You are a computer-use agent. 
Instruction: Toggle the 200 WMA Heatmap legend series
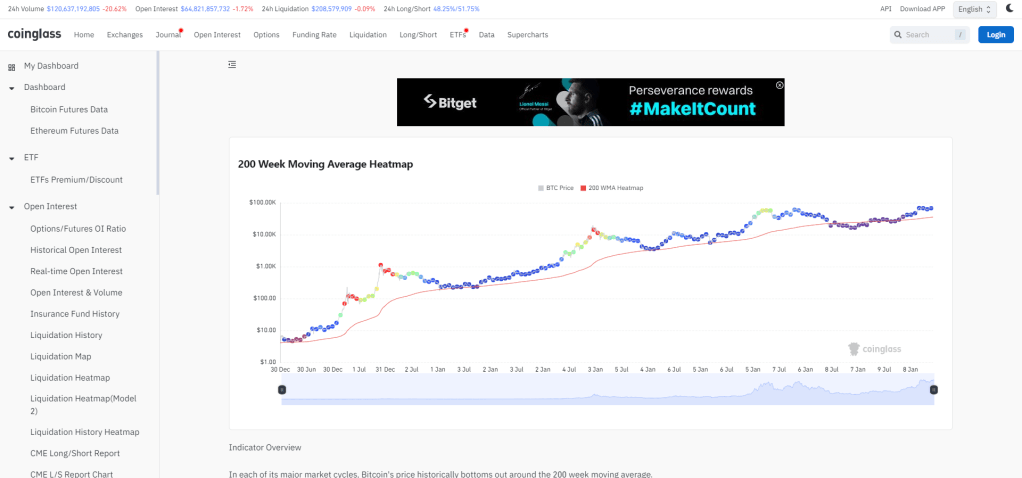pyautogui.click(x=612, y=187)
